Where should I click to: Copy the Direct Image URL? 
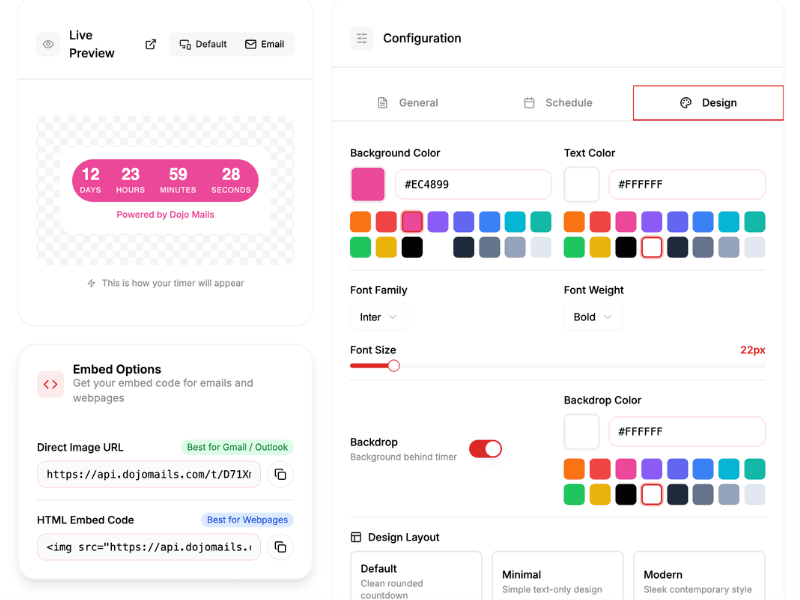(x=280, y=474)
